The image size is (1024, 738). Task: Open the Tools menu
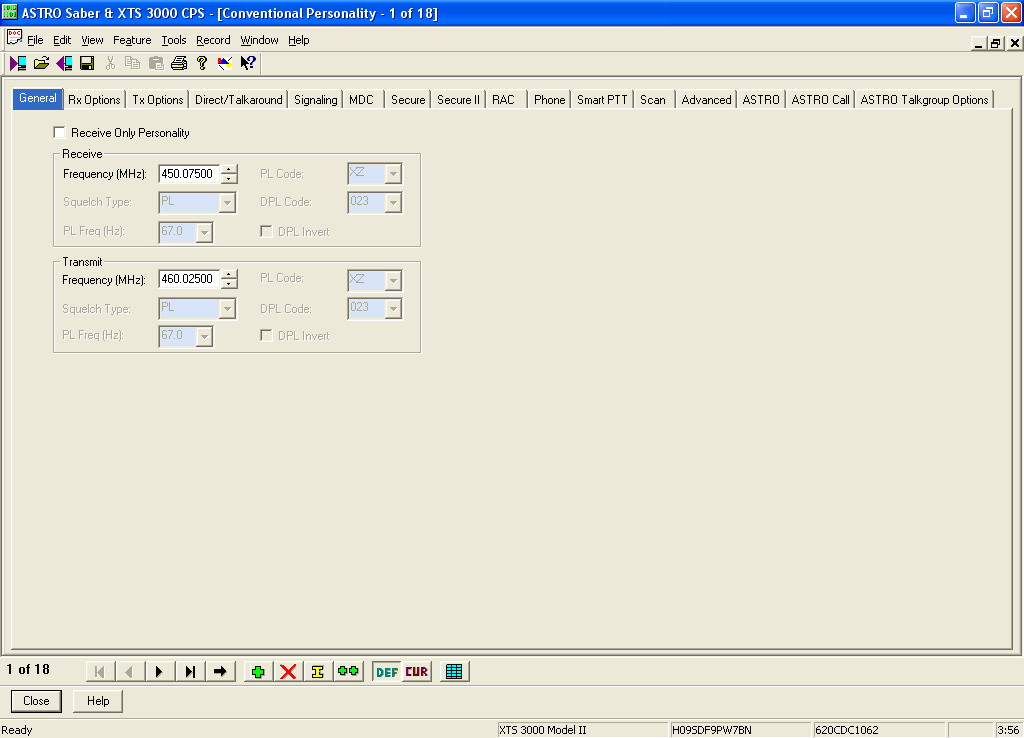point(174,40)
